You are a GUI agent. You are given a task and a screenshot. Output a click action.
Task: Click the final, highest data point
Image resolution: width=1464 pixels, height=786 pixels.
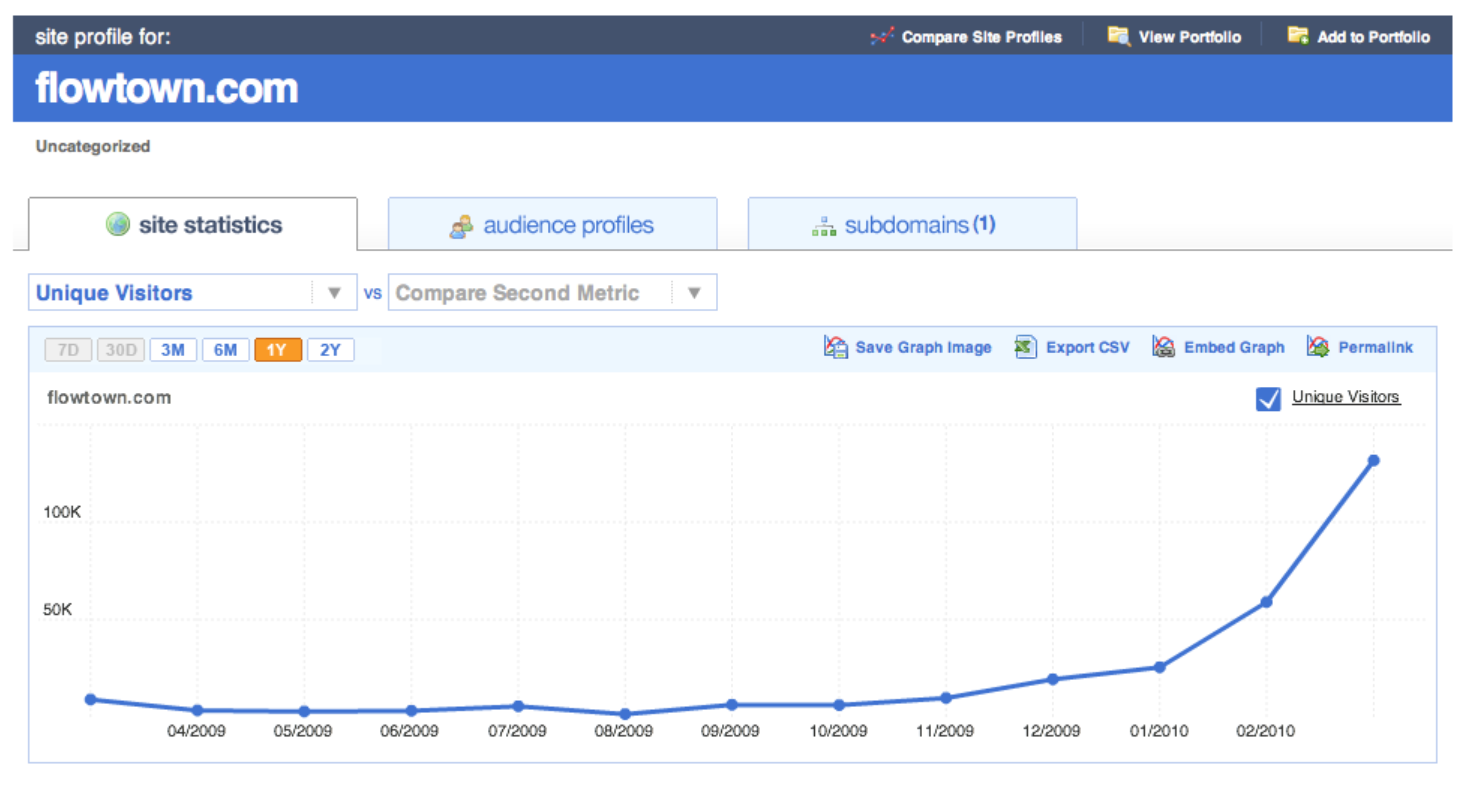point(1373,460)
